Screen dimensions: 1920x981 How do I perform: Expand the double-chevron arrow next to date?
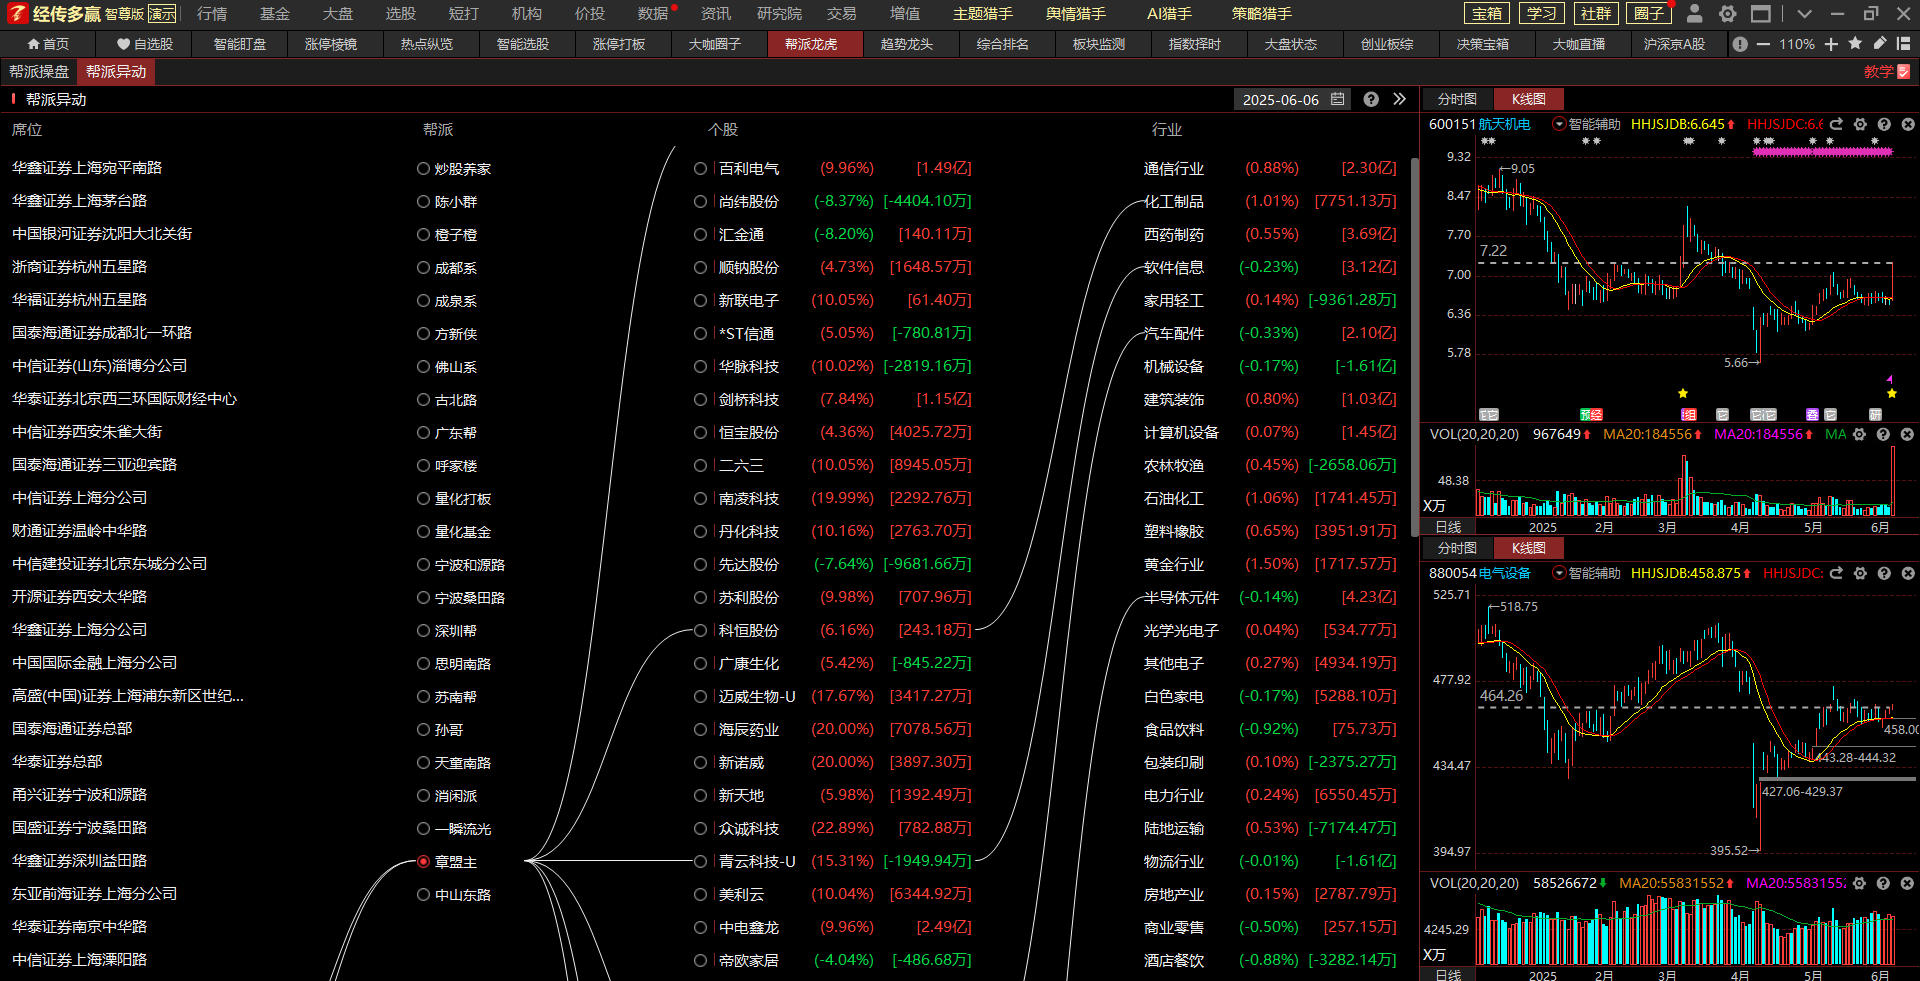pyautogui.click(x=1399, y=99)
